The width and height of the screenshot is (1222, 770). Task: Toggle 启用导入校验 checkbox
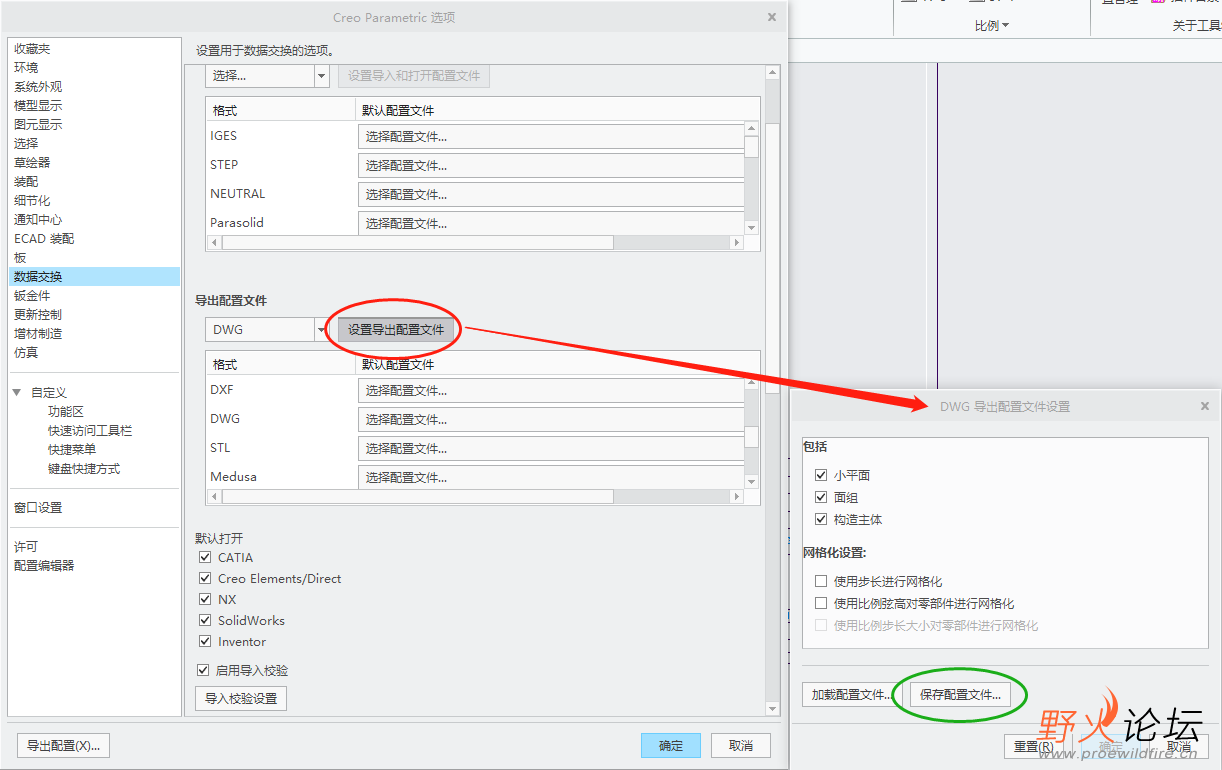point(204,671)
